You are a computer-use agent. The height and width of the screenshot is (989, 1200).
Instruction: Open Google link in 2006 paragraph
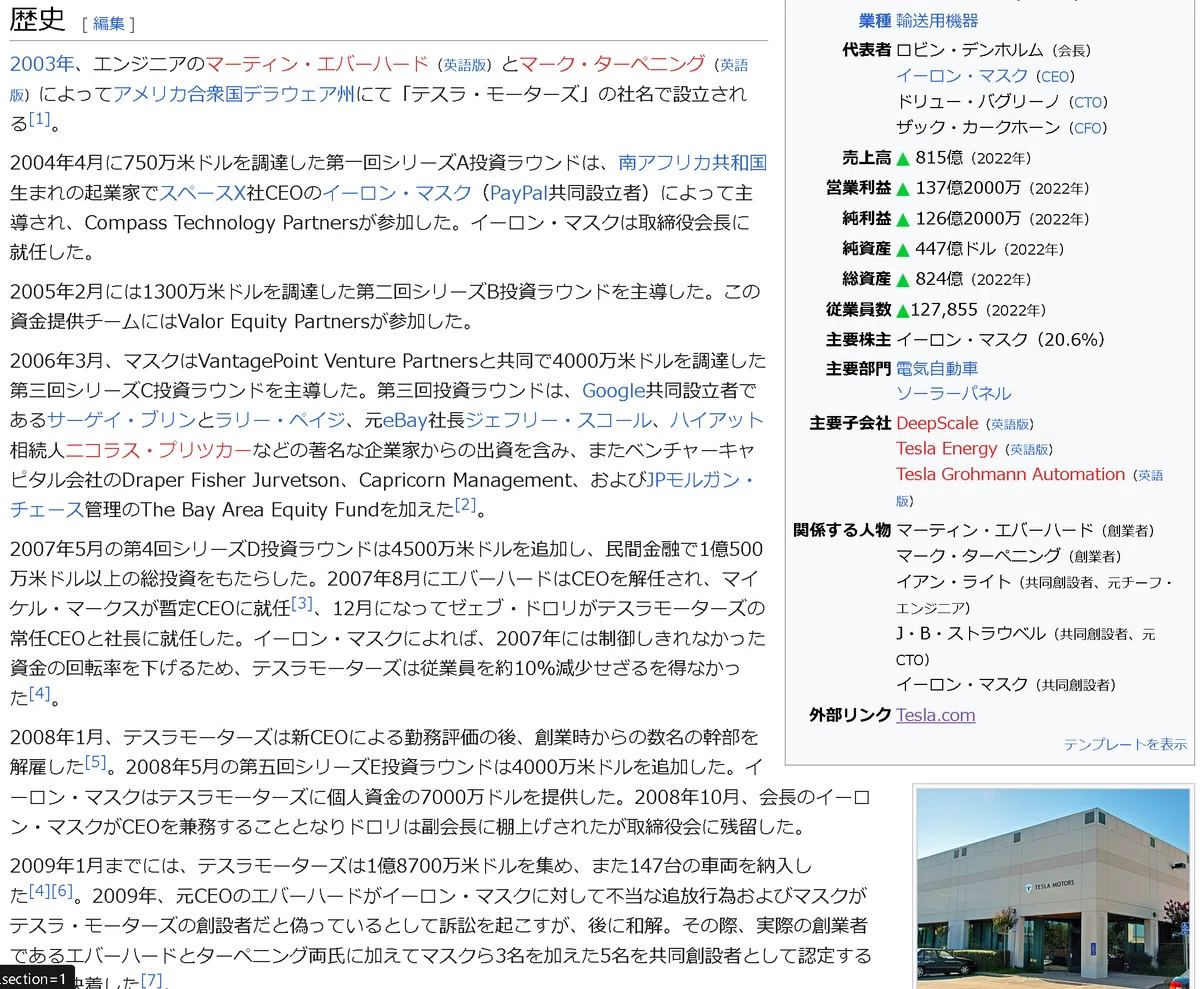[x=614, y=390]
